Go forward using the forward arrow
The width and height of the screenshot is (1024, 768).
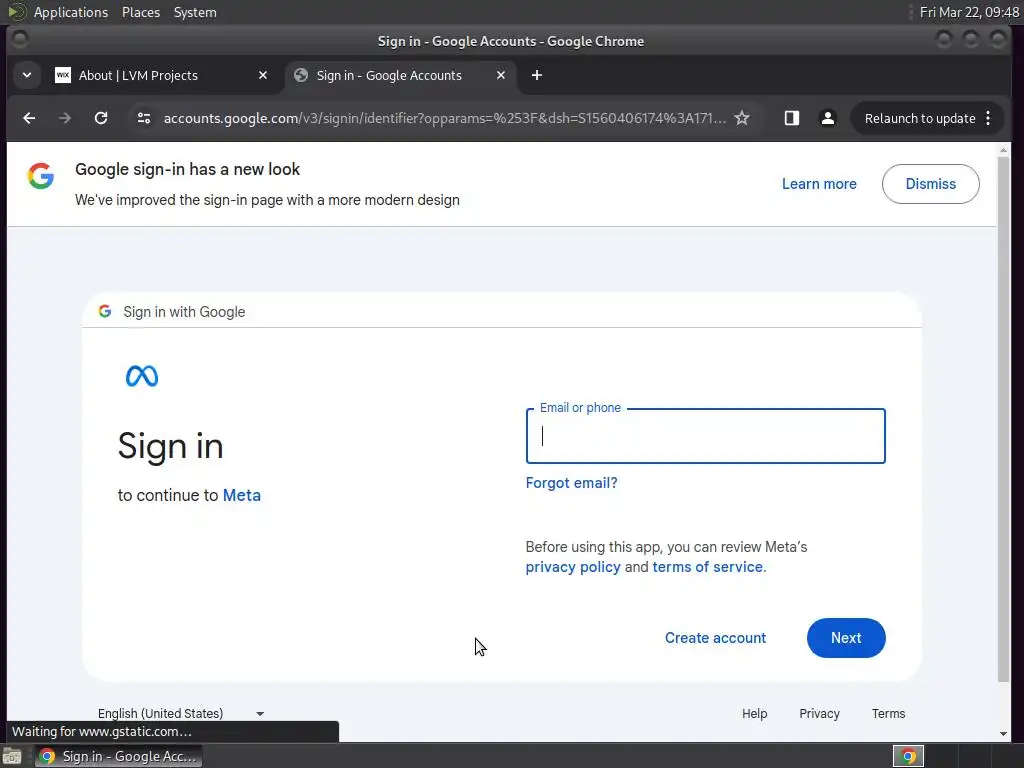(x=65, y=118)
